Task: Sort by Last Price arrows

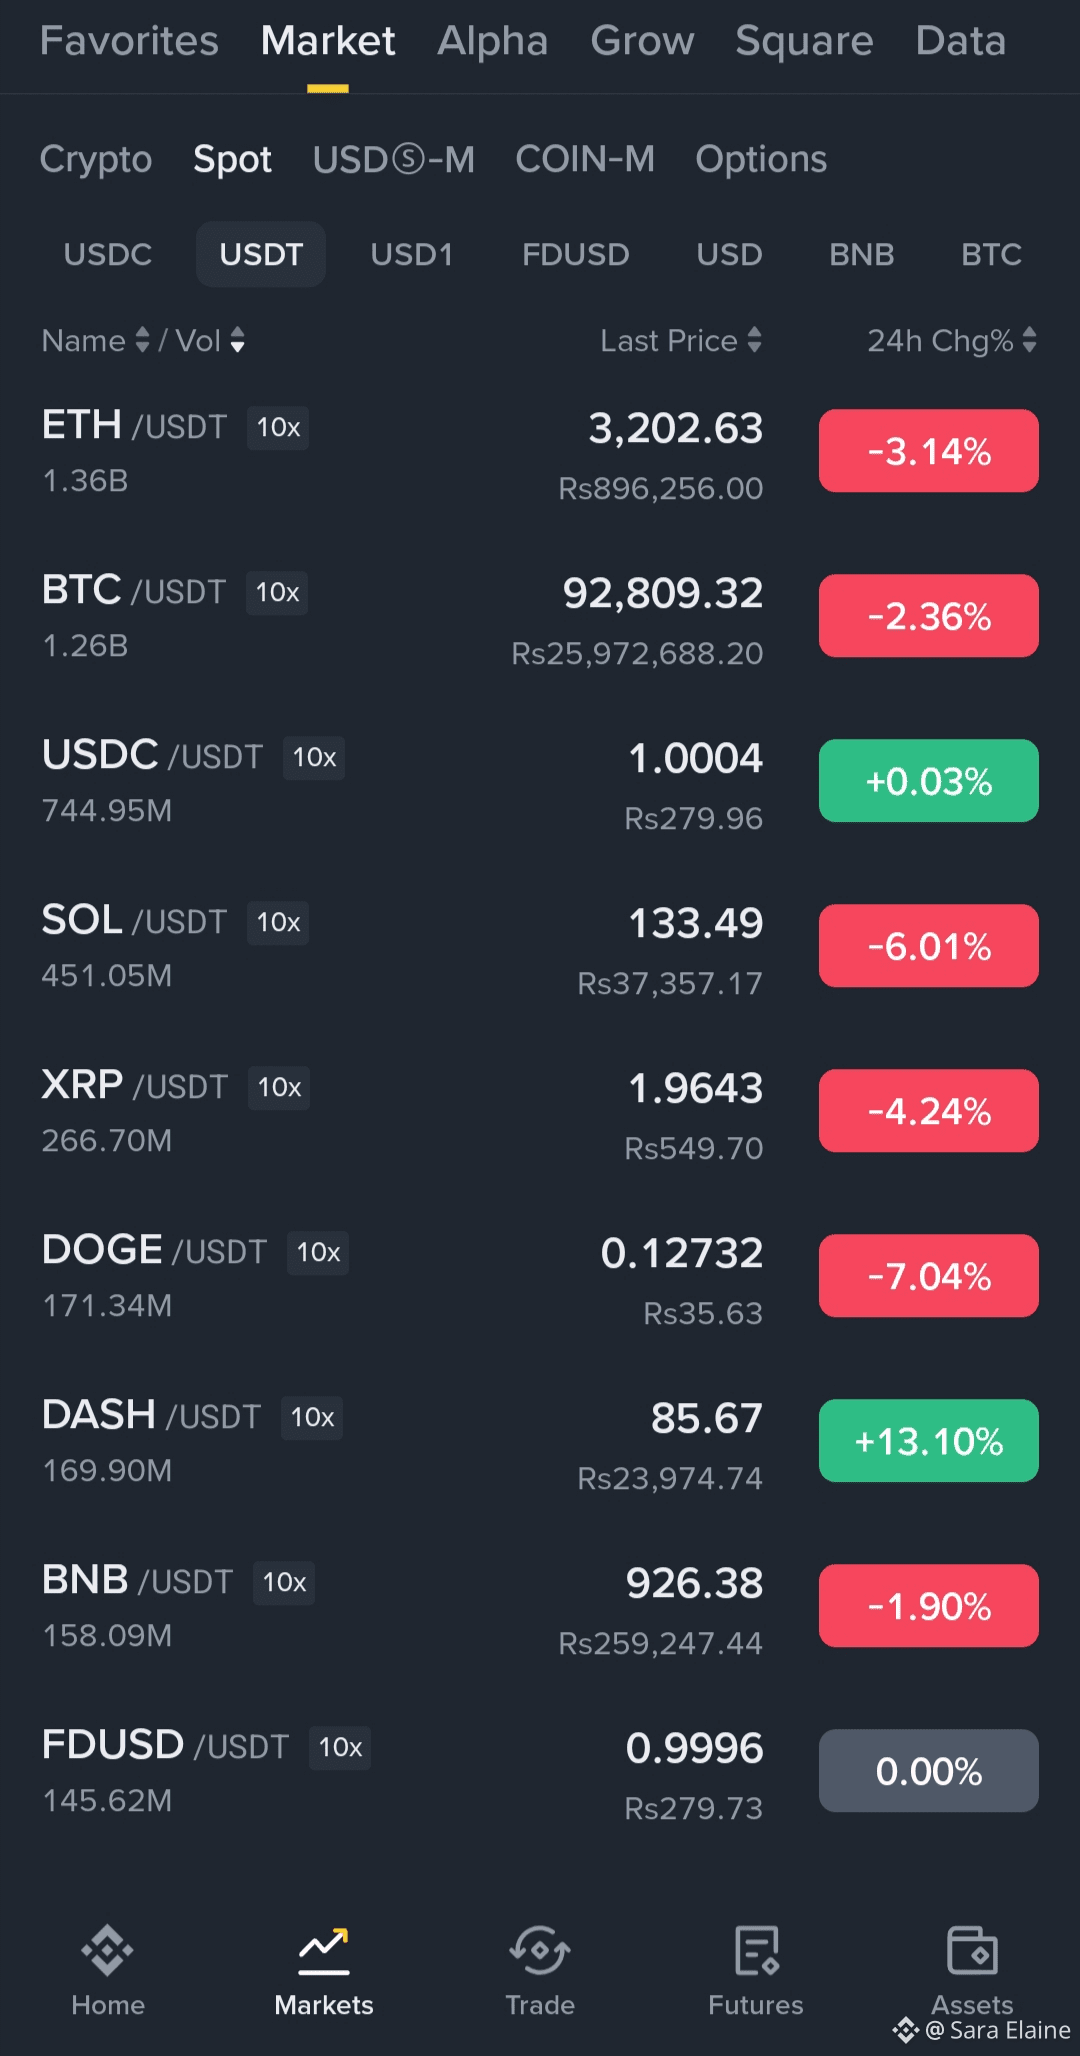Action: pyautogui.click(x=754, y=340)
